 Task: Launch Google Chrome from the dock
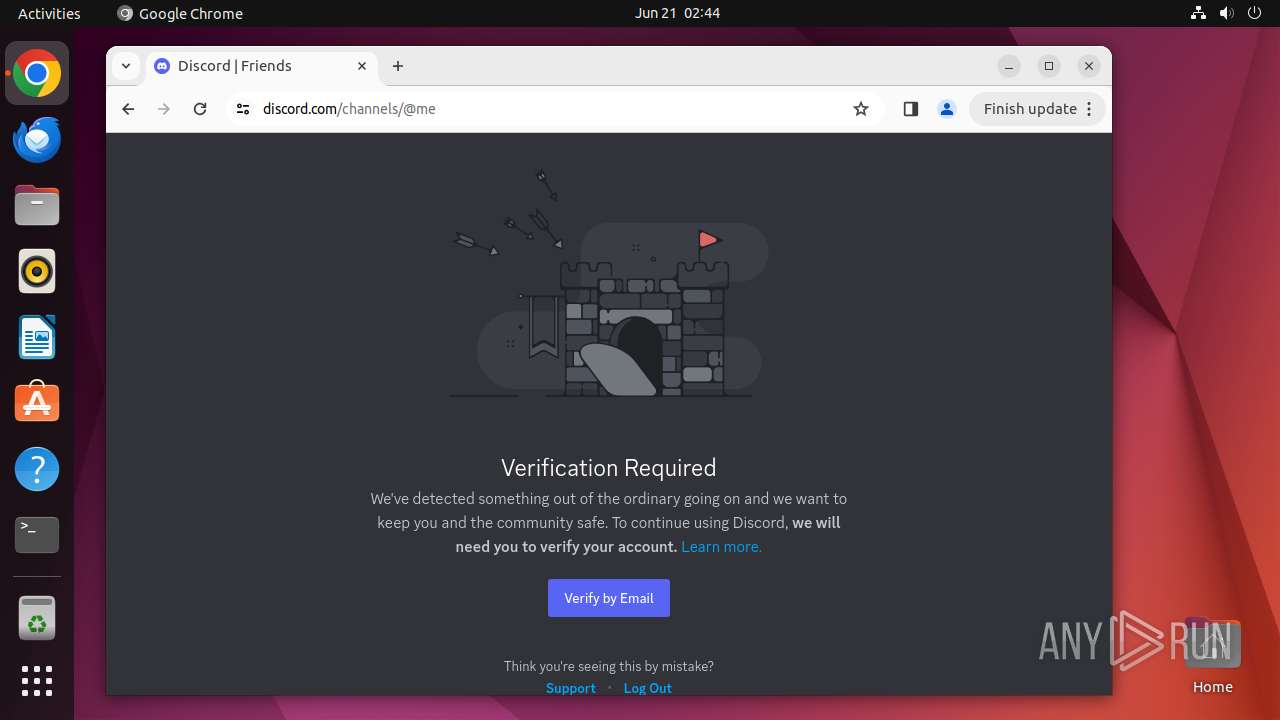coord(37,74)
